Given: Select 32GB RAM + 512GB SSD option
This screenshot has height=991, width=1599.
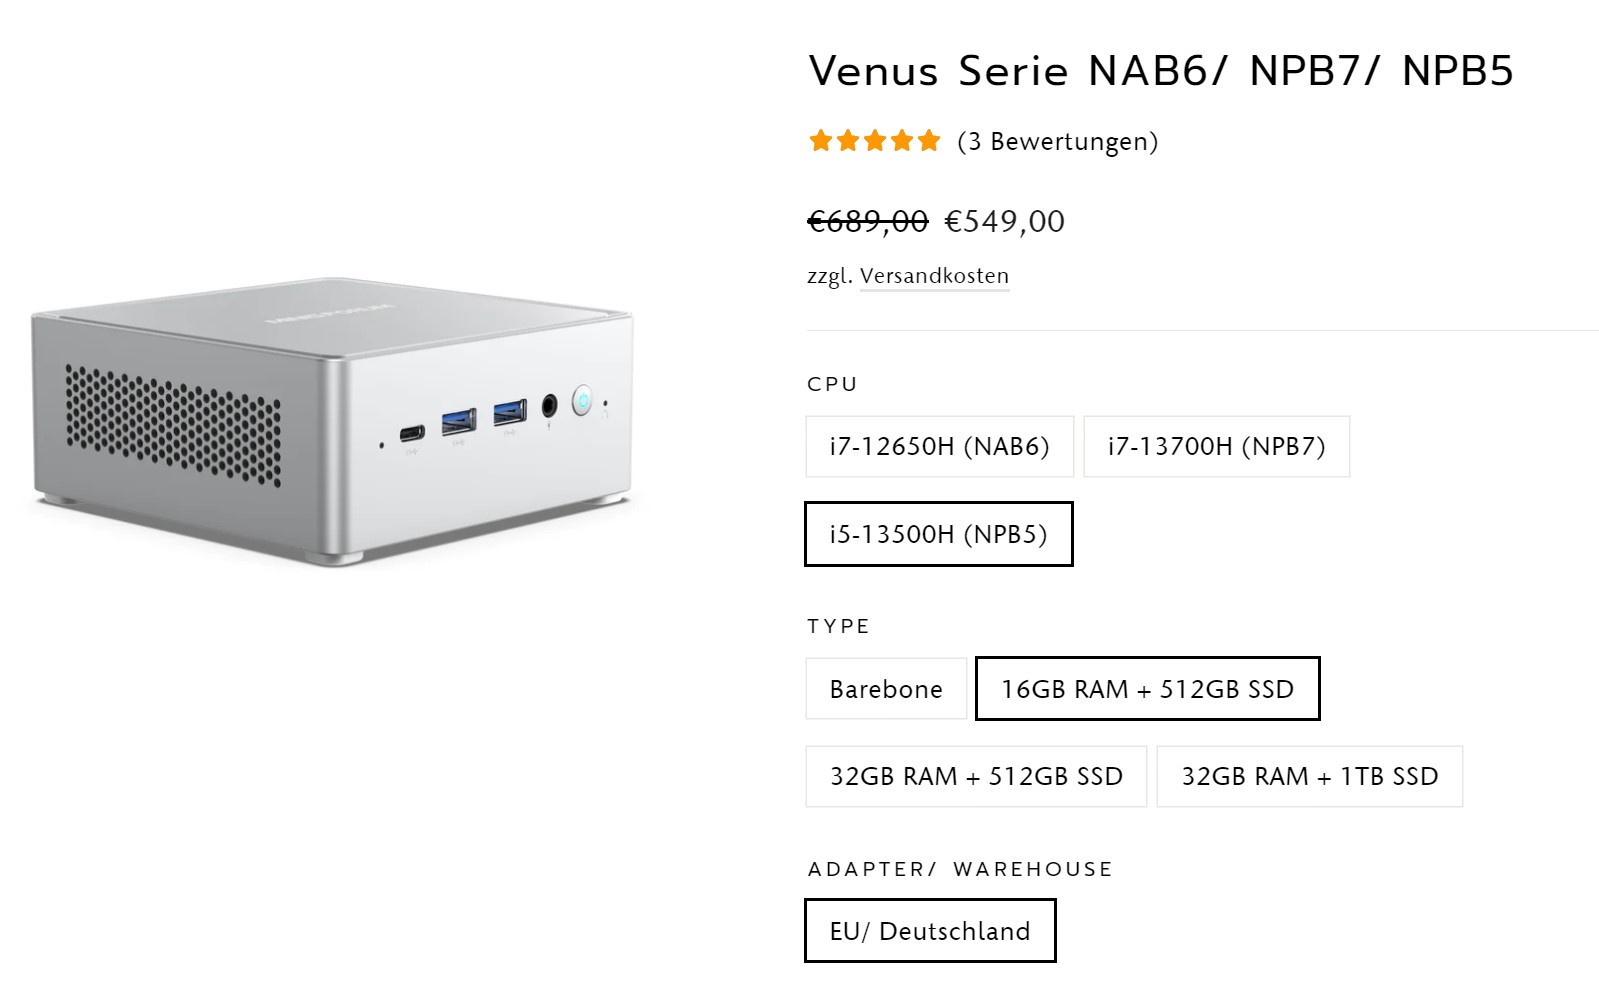Looking at the screenshot, I should click(976, 776).
